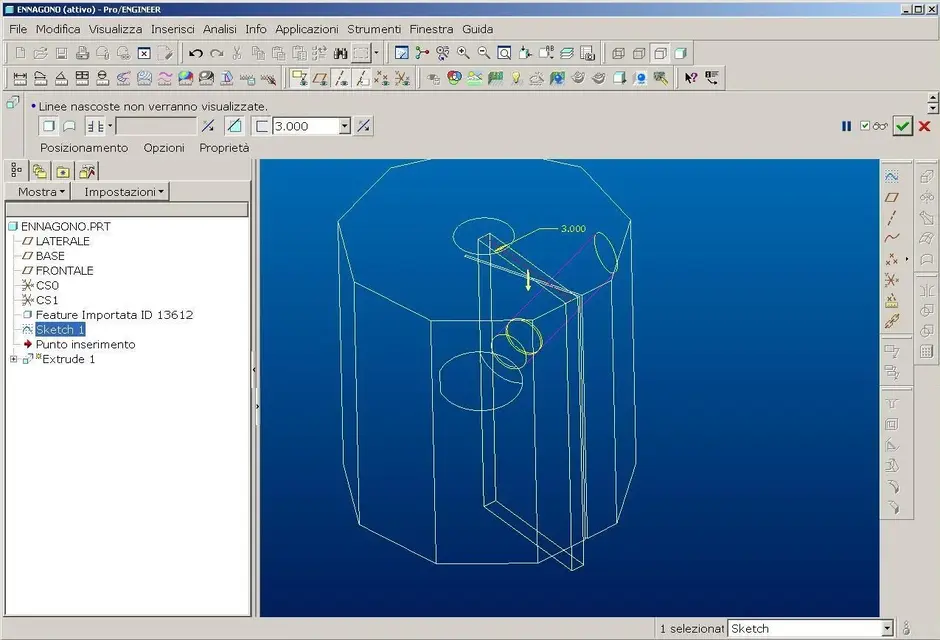Open the Proprietà panel
The height and width of the screenshot is (640, 940).
(x=224, y=147)
